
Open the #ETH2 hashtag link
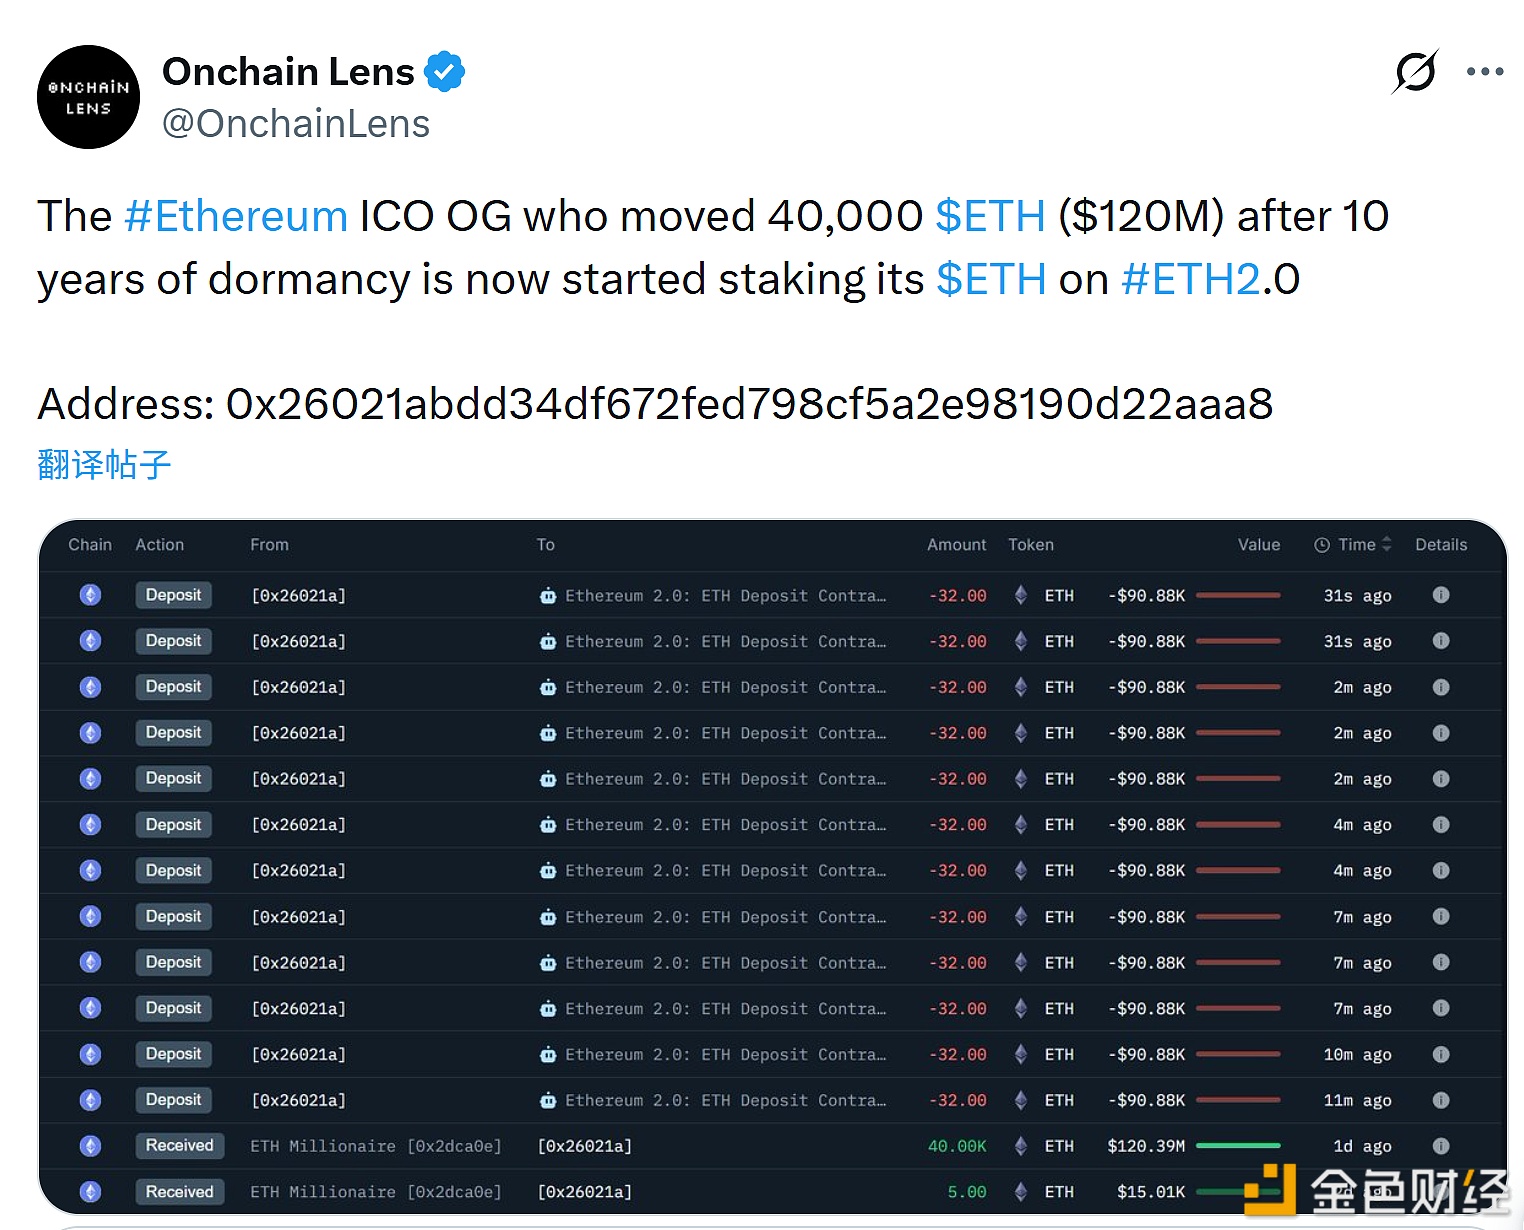(x=1190, y=280)
